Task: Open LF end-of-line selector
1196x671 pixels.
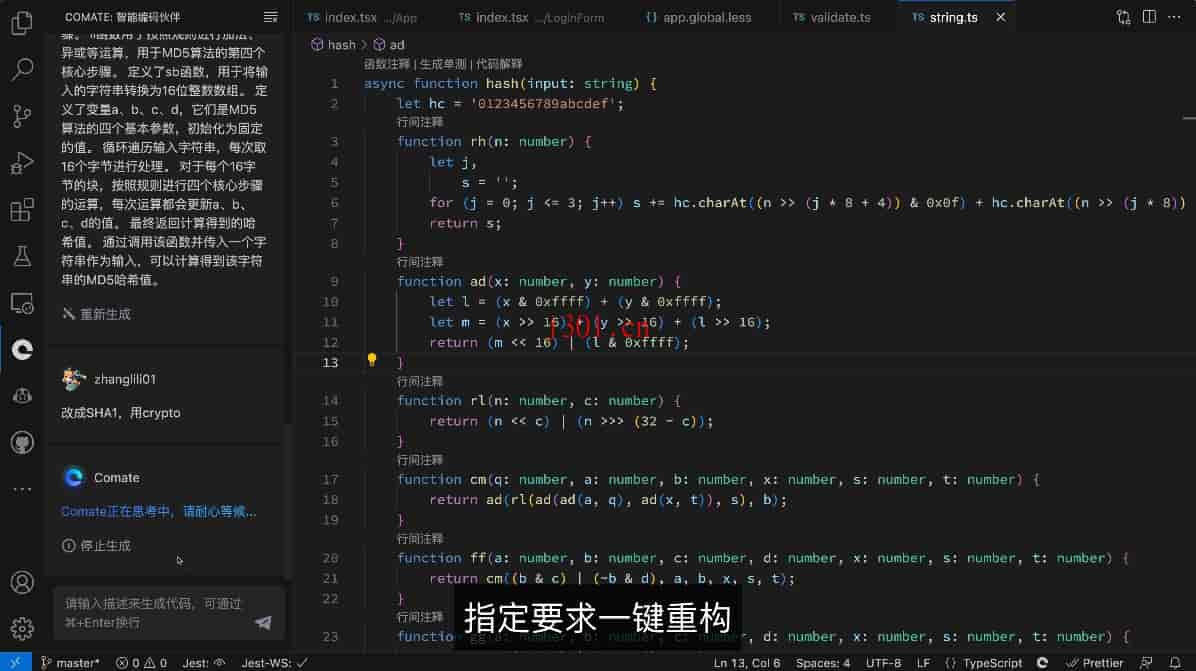Action: tap(923, 663)
